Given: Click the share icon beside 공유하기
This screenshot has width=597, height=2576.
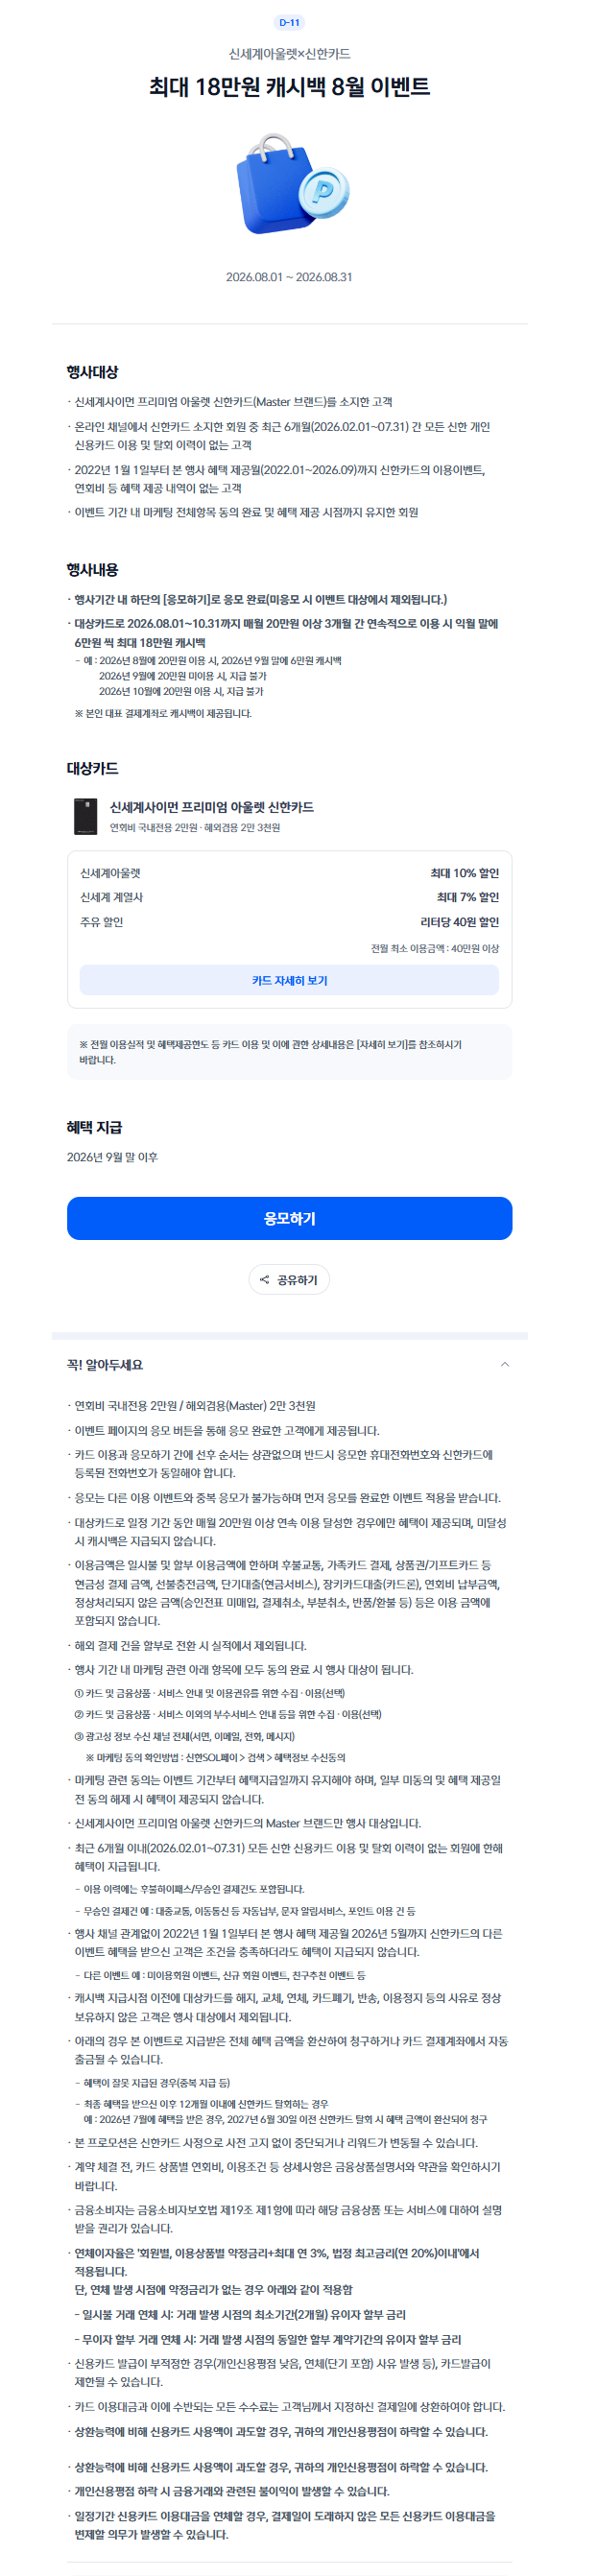Looking at the screenshot, I should (x=264, y=1279).
